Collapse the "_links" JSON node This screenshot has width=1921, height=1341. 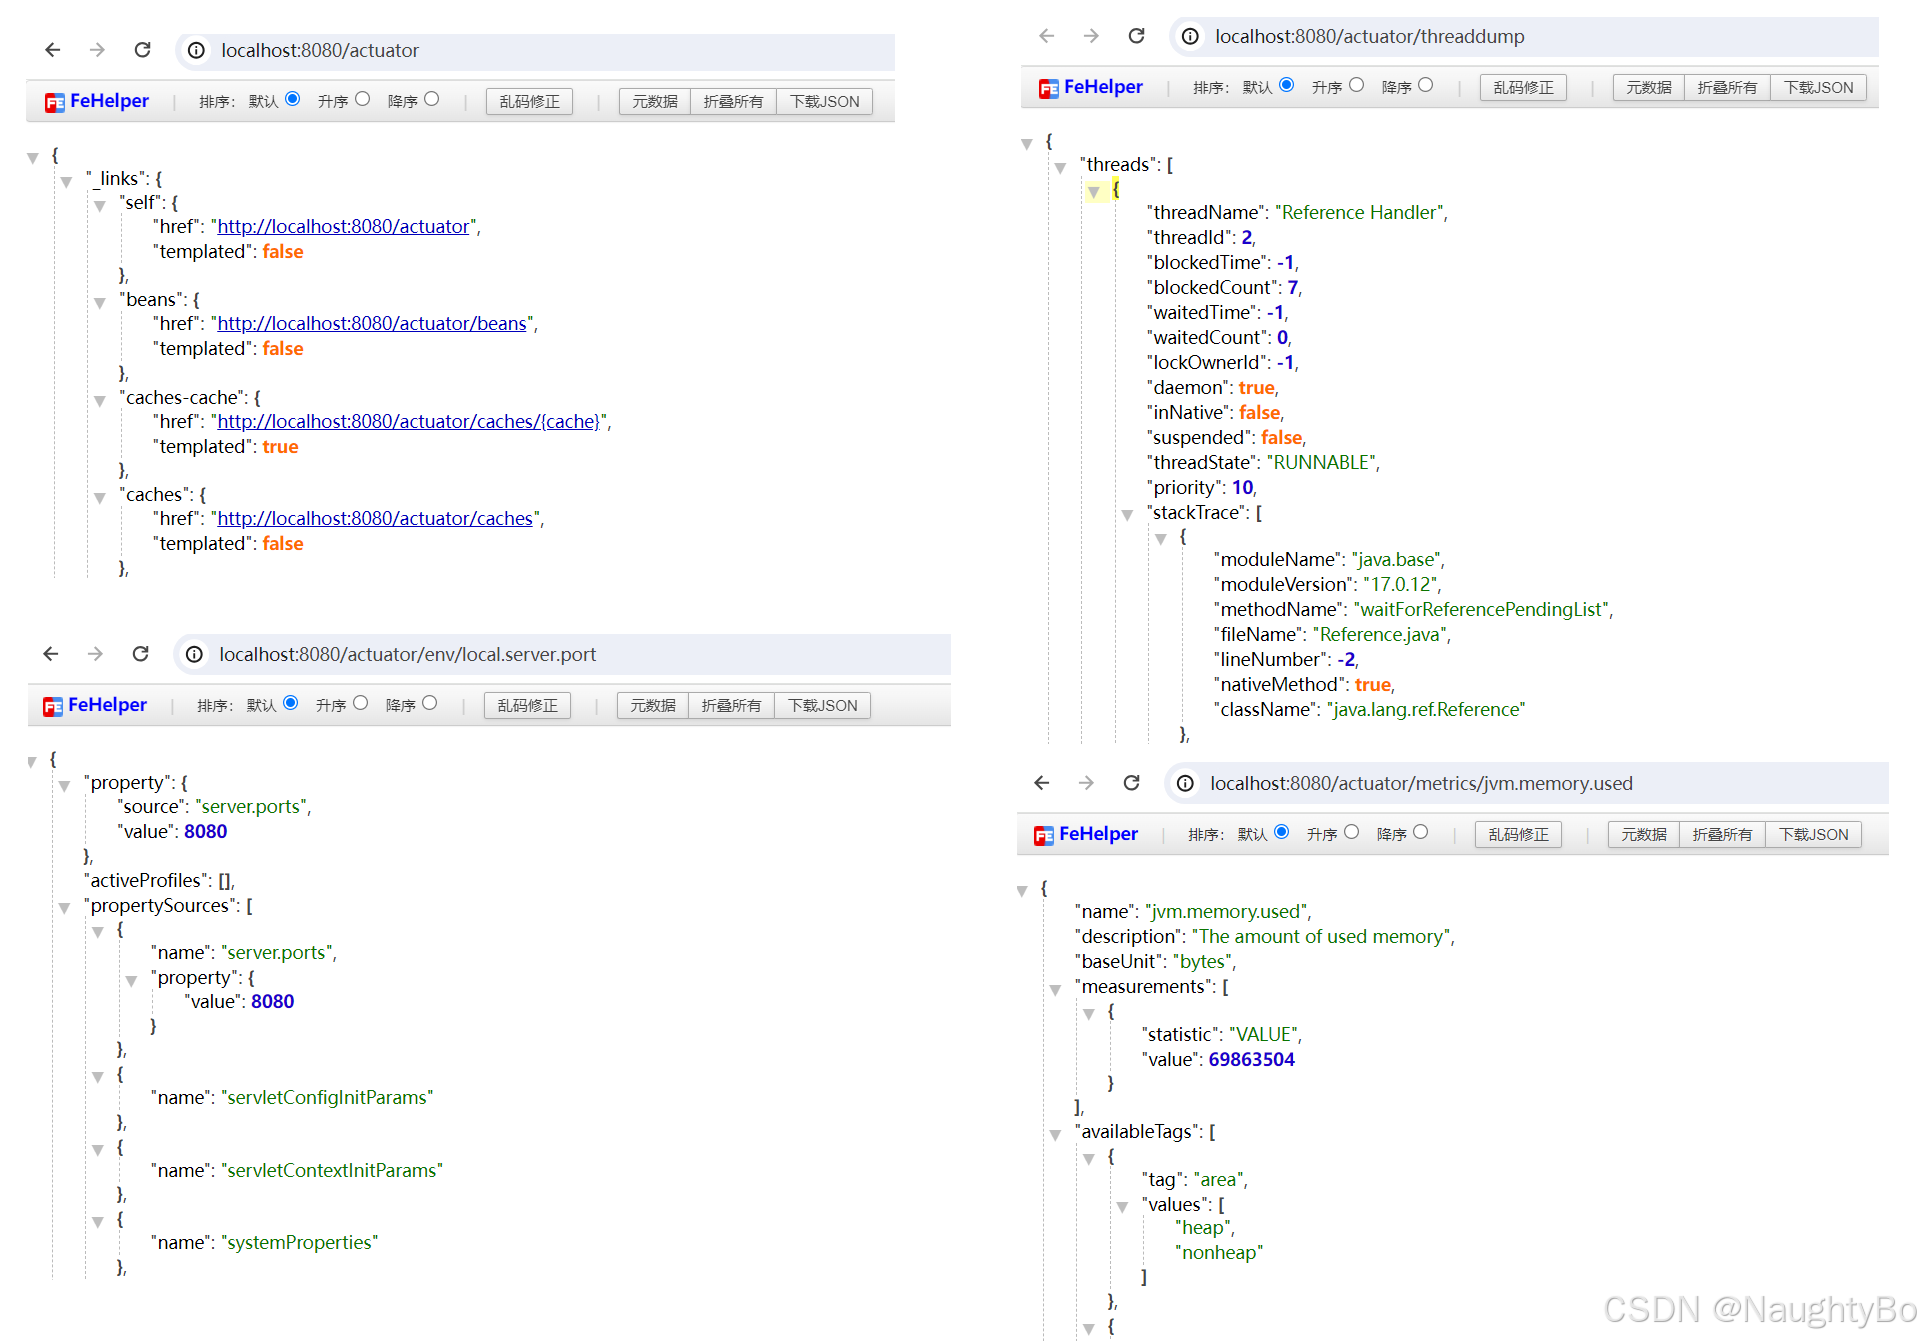66,182
